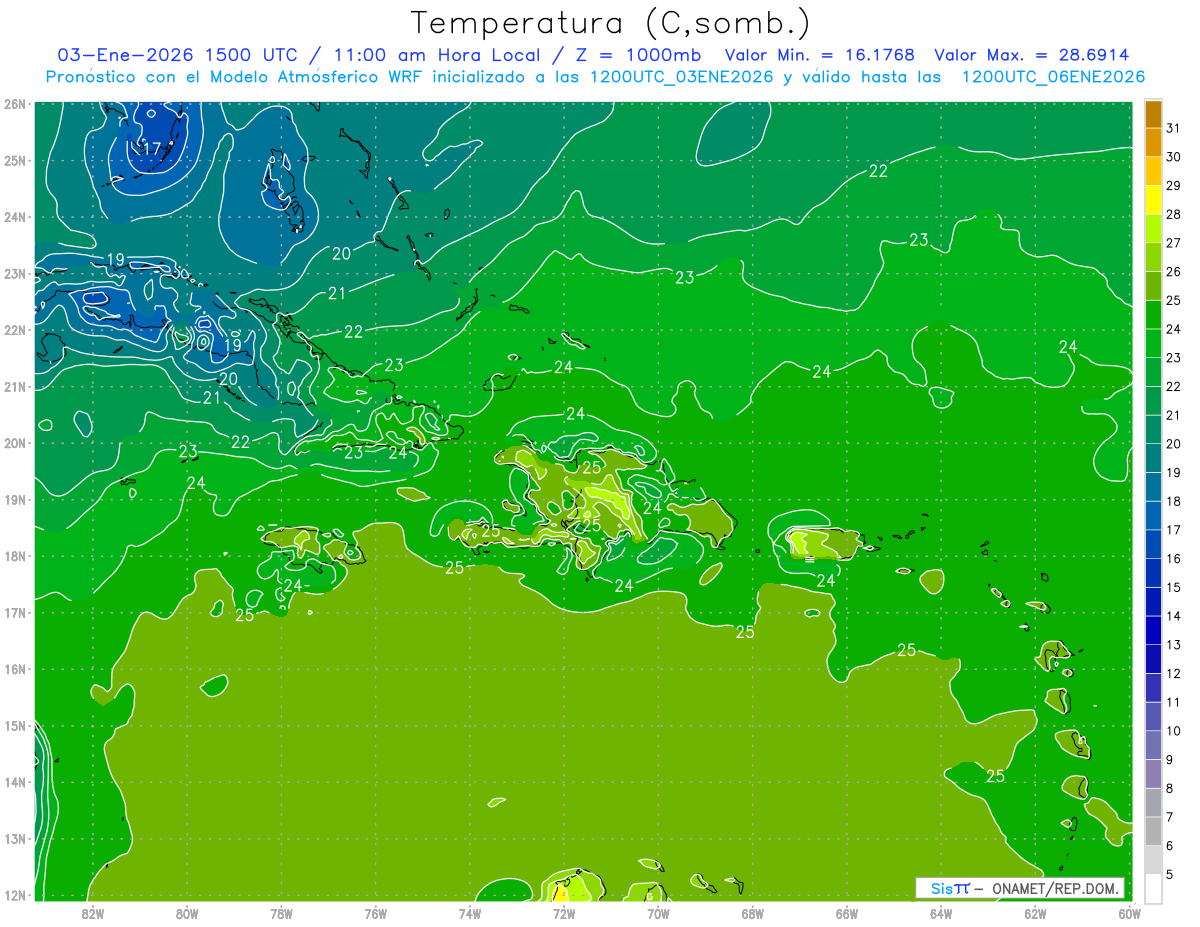
Task: Click longitude label "66W"
Action: [846, 913]
